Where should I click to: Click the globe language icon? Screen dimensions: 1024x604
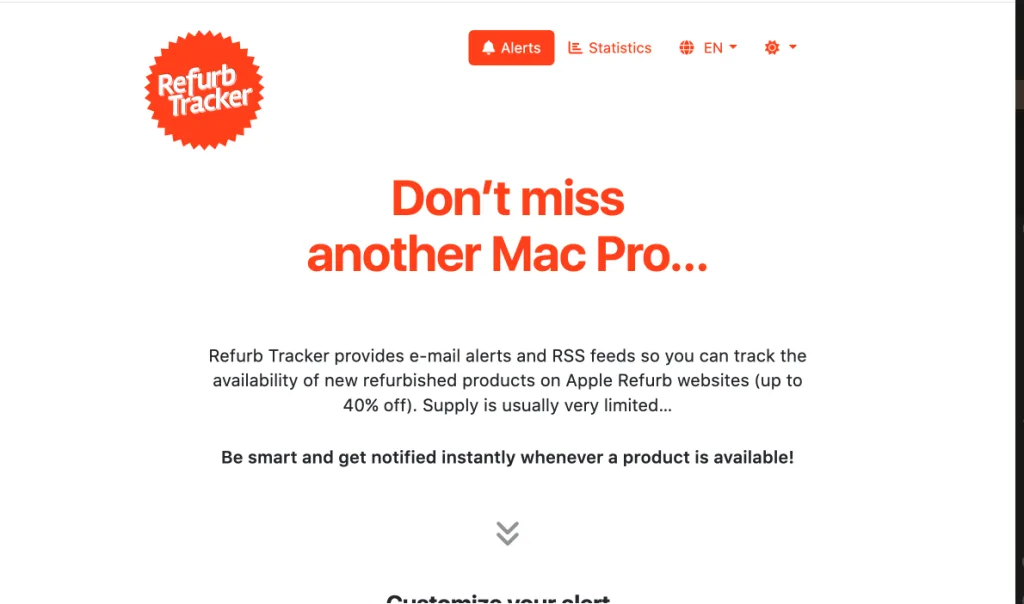(x=686, y=48)
